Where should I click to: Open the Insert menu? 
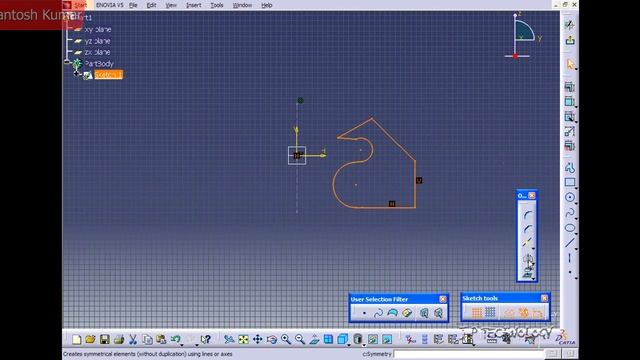193,5
